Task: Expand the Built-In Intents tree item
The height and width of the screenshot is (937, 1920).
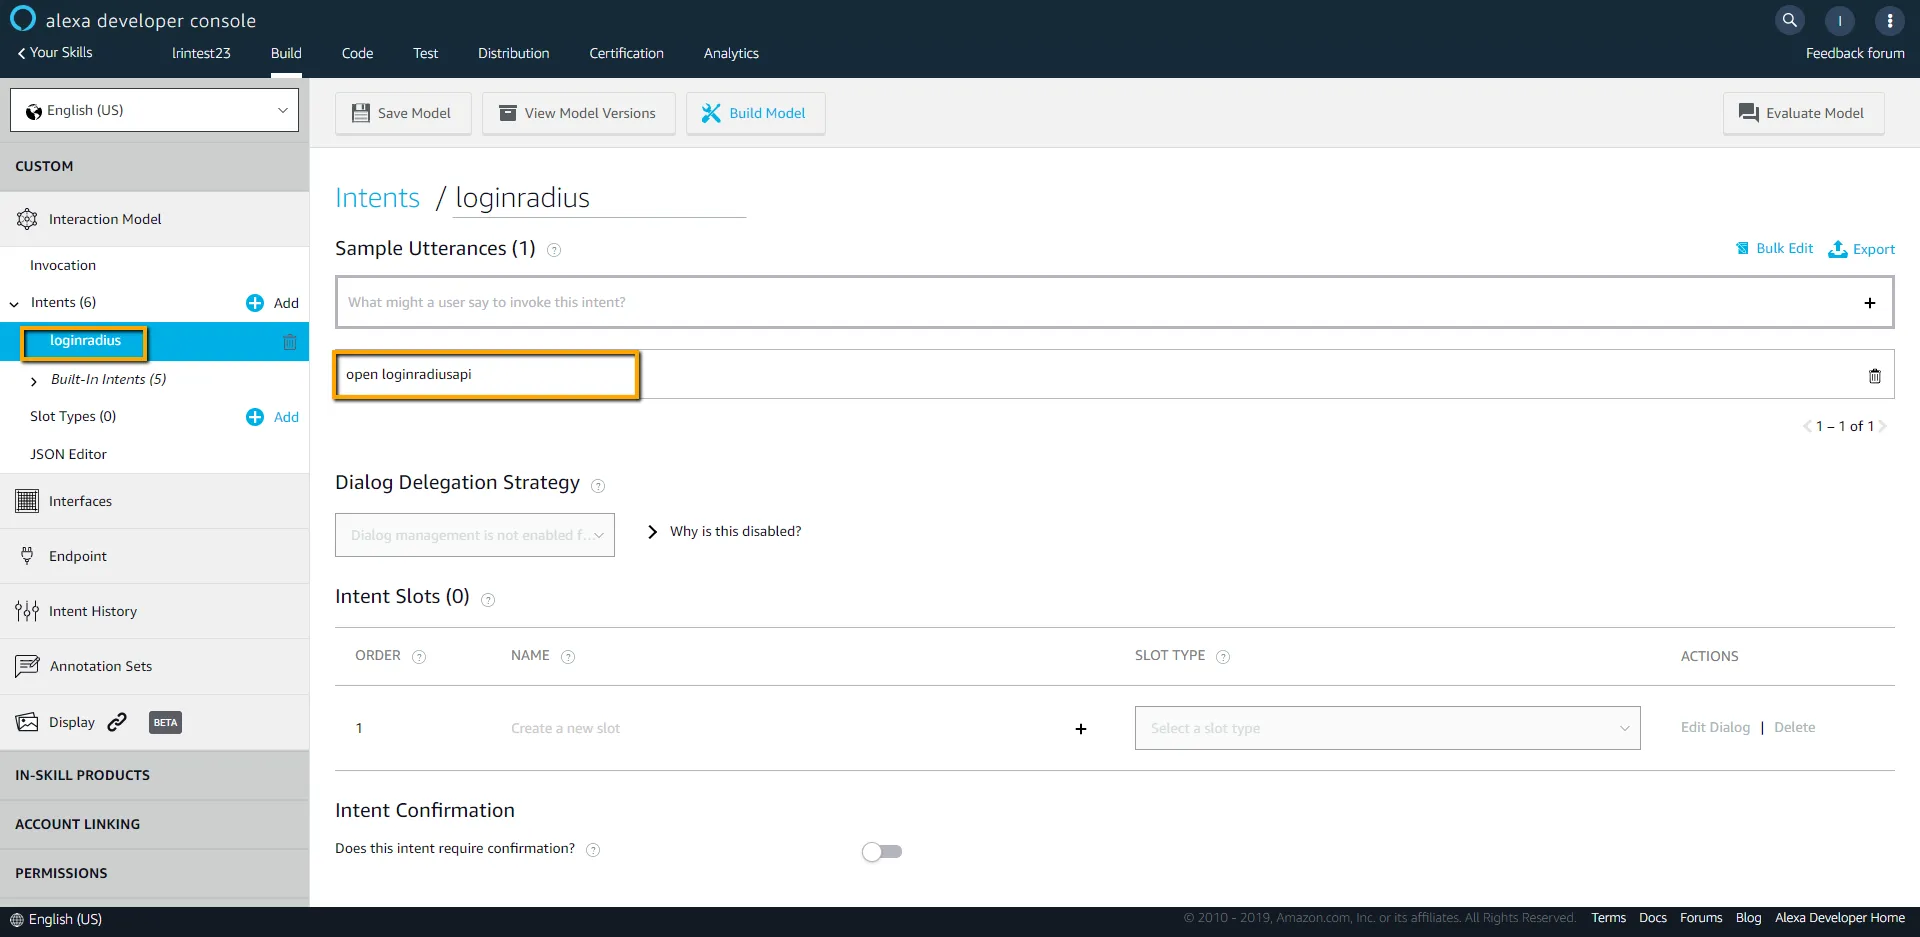Action: (x=34, y=381)
